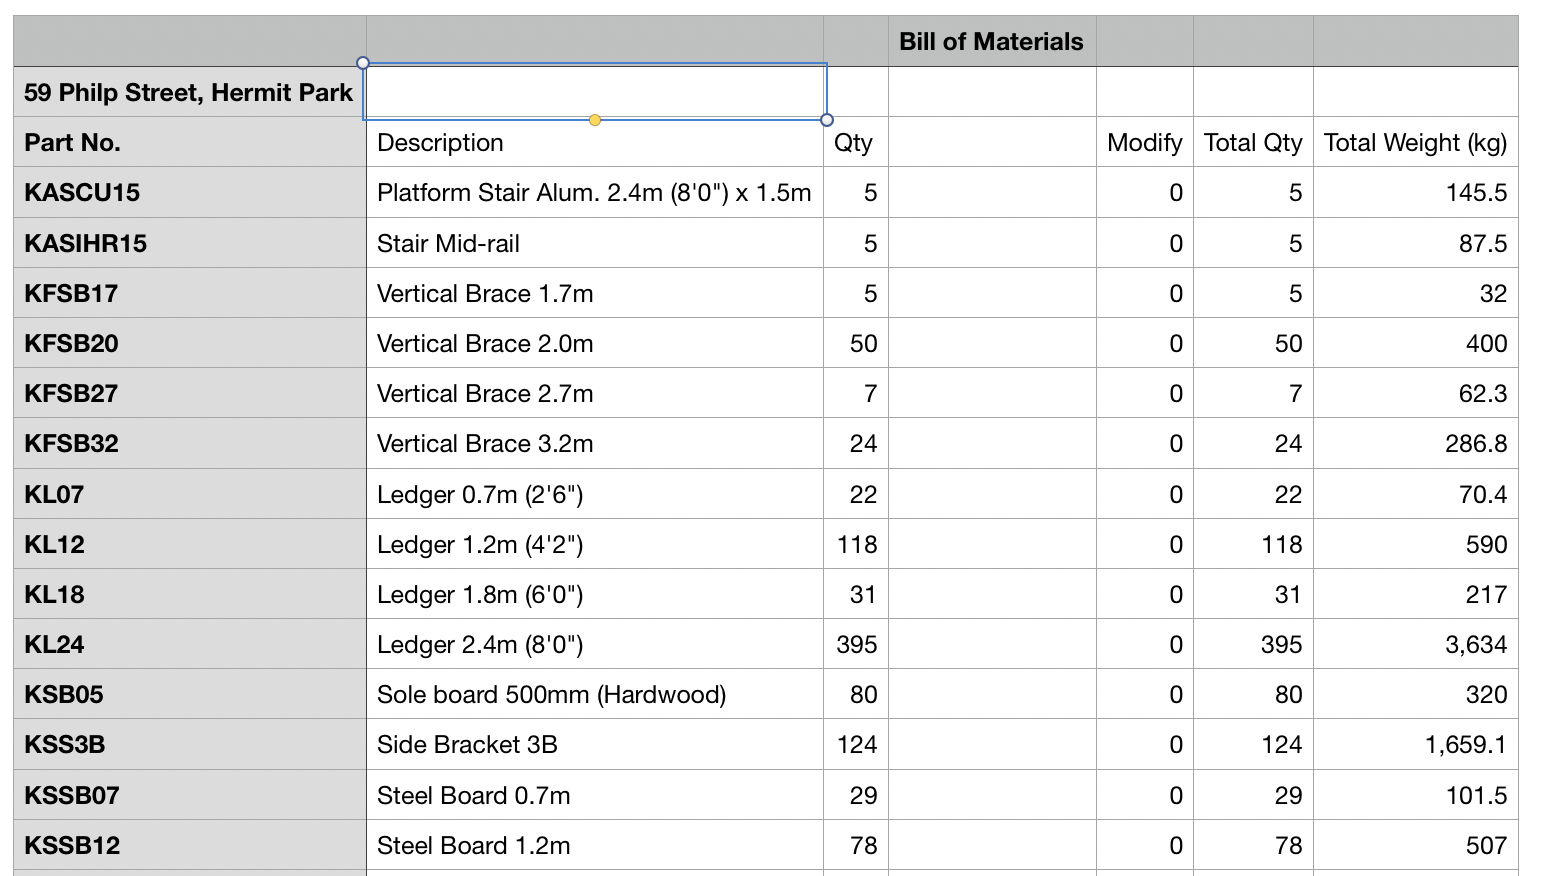Select total weight 62.3
Viewport: 1542px width, 876px height.
[1416, 393]
